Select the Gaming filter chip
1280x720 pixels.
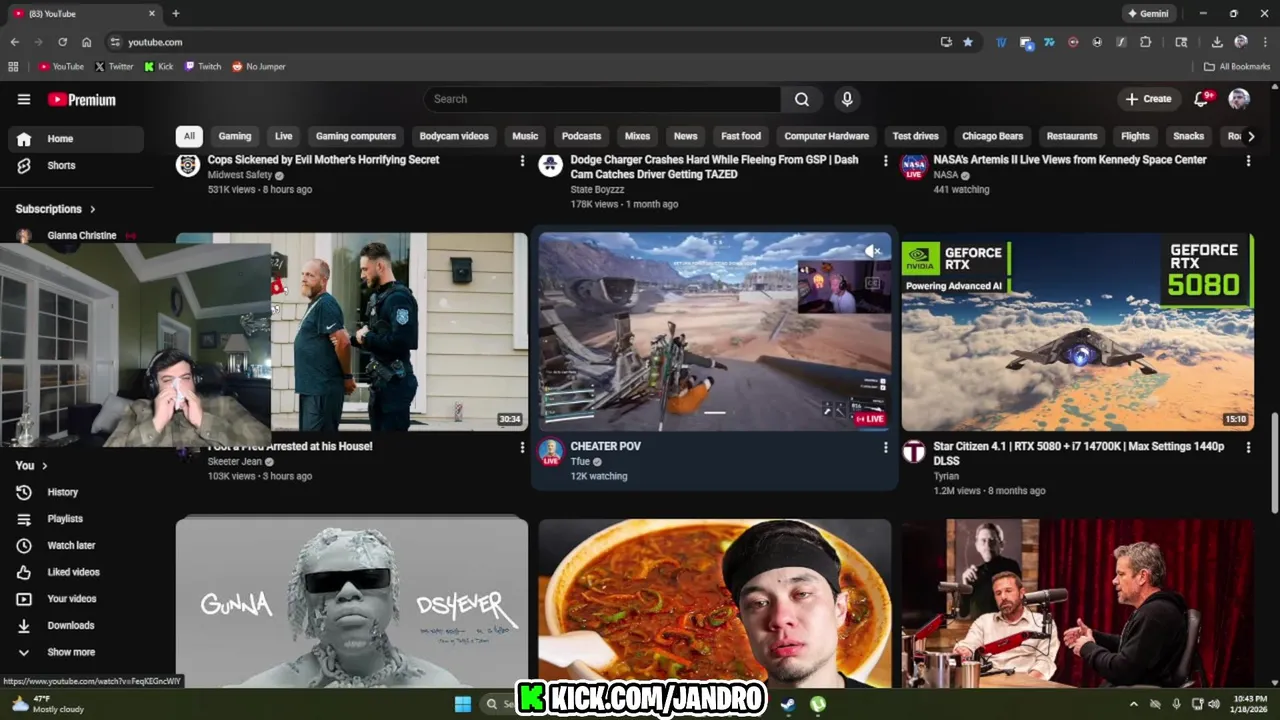pyautogui.click(x=235, y=136)
